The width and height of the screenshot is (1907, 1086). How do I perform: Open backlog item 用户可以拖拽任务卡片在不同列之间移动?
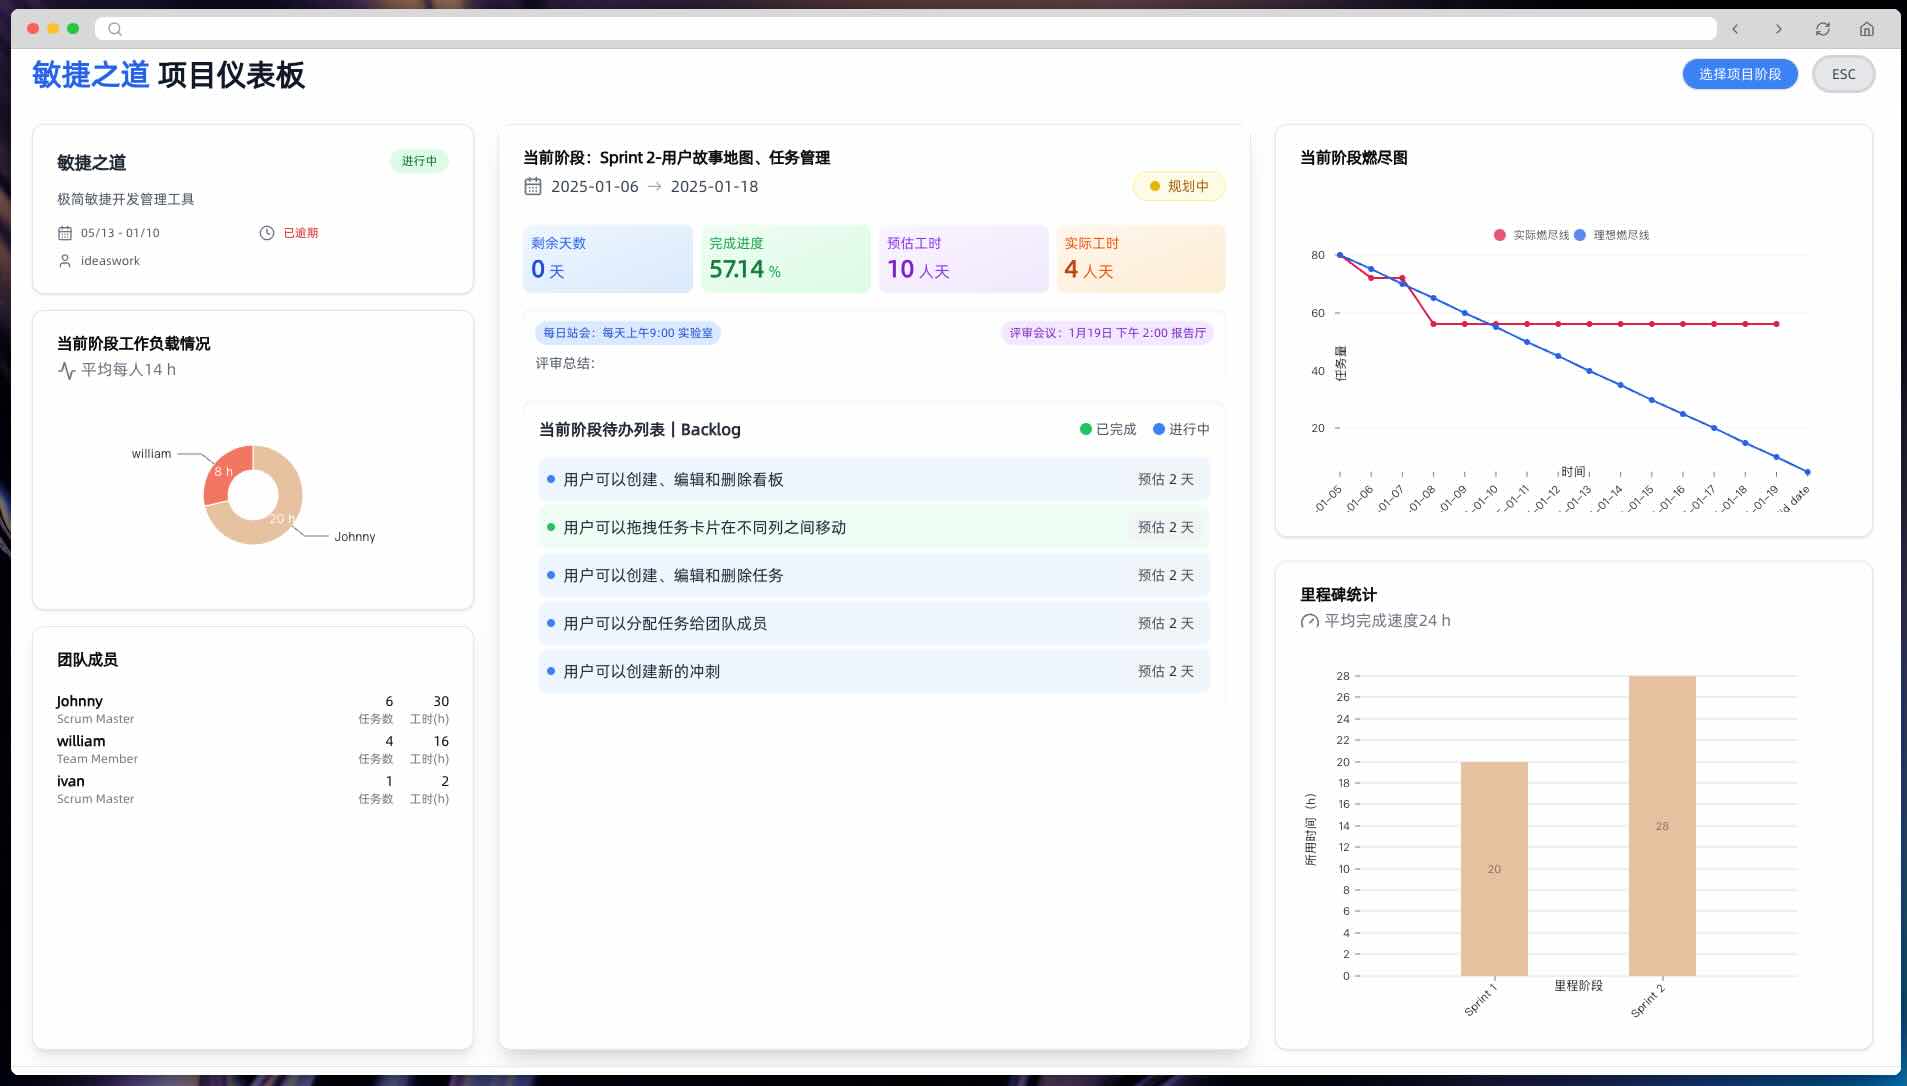point(874,527)
